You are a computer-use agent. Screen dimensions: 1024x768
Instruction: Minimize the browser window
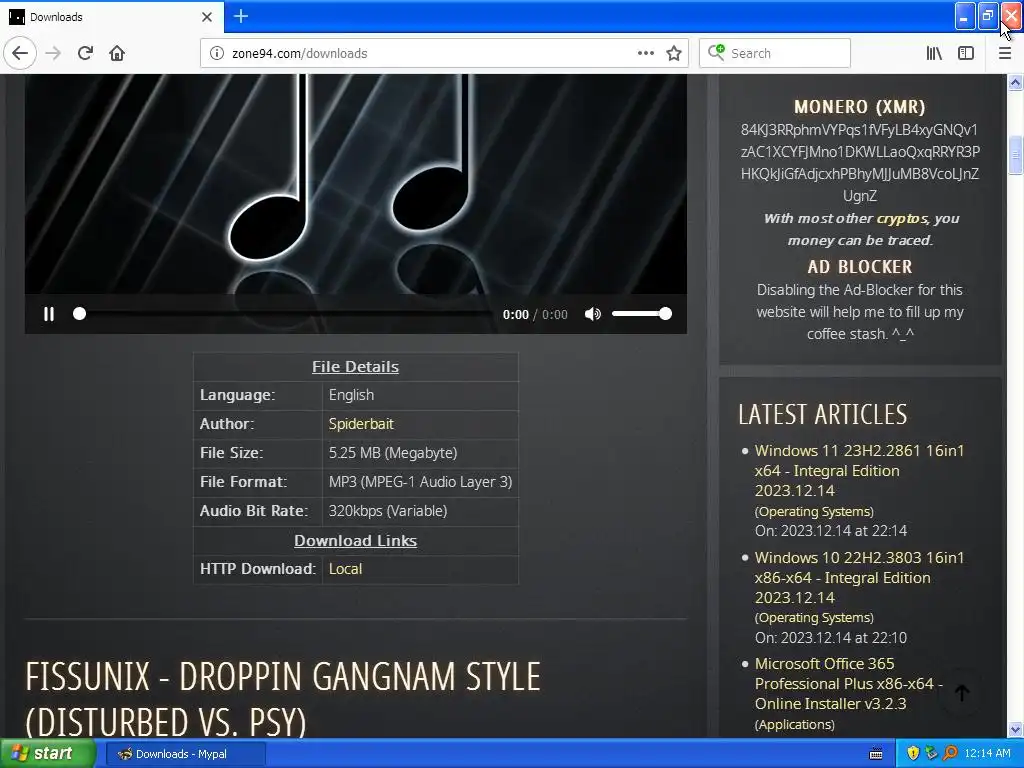[965, 16]
